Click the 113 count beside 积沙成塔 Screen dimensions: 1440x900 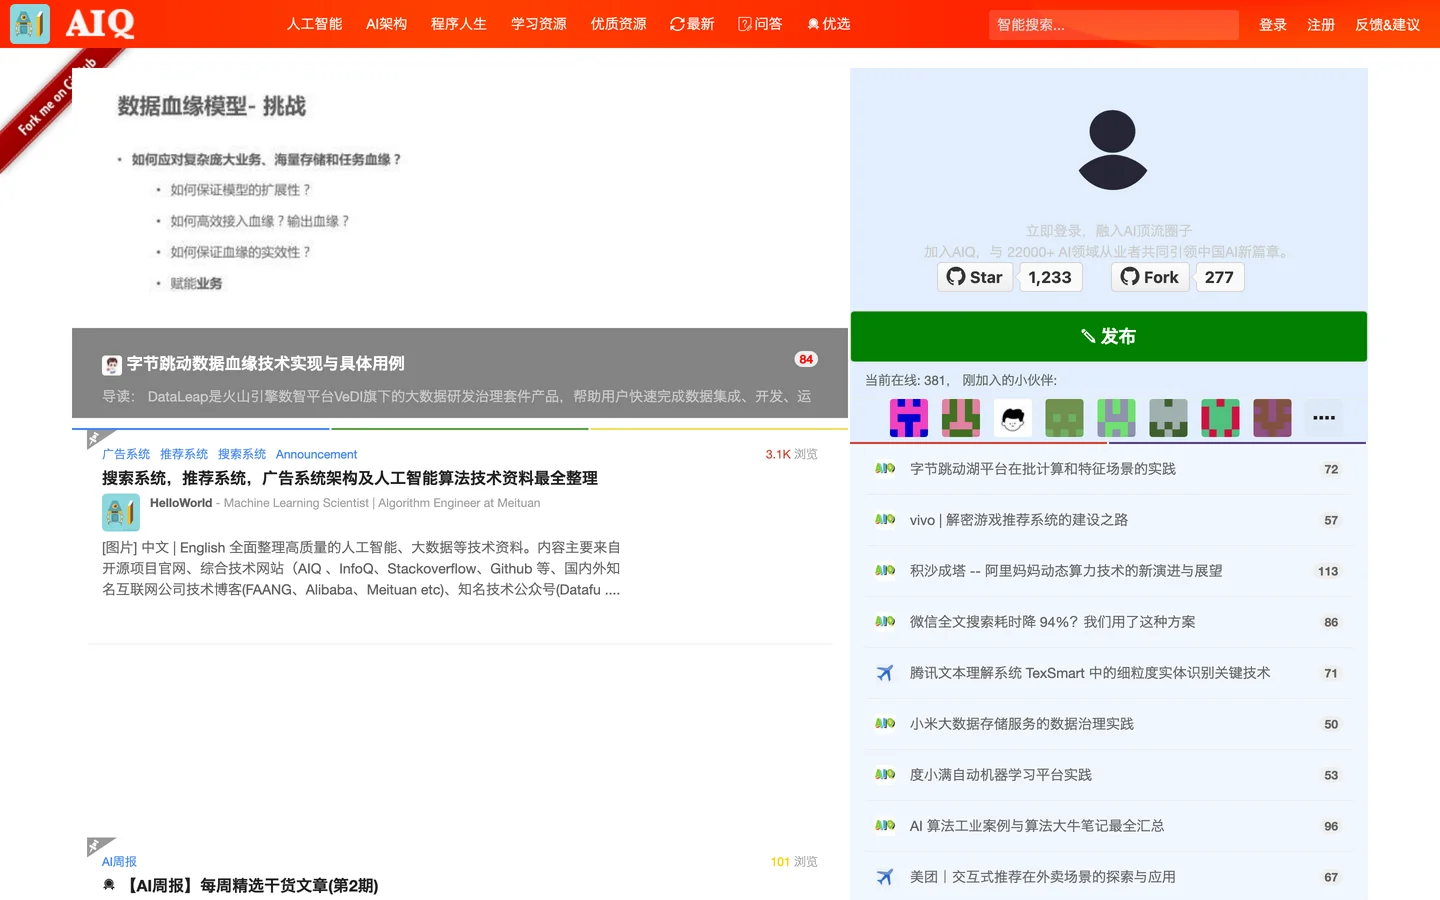(1328, 571)
